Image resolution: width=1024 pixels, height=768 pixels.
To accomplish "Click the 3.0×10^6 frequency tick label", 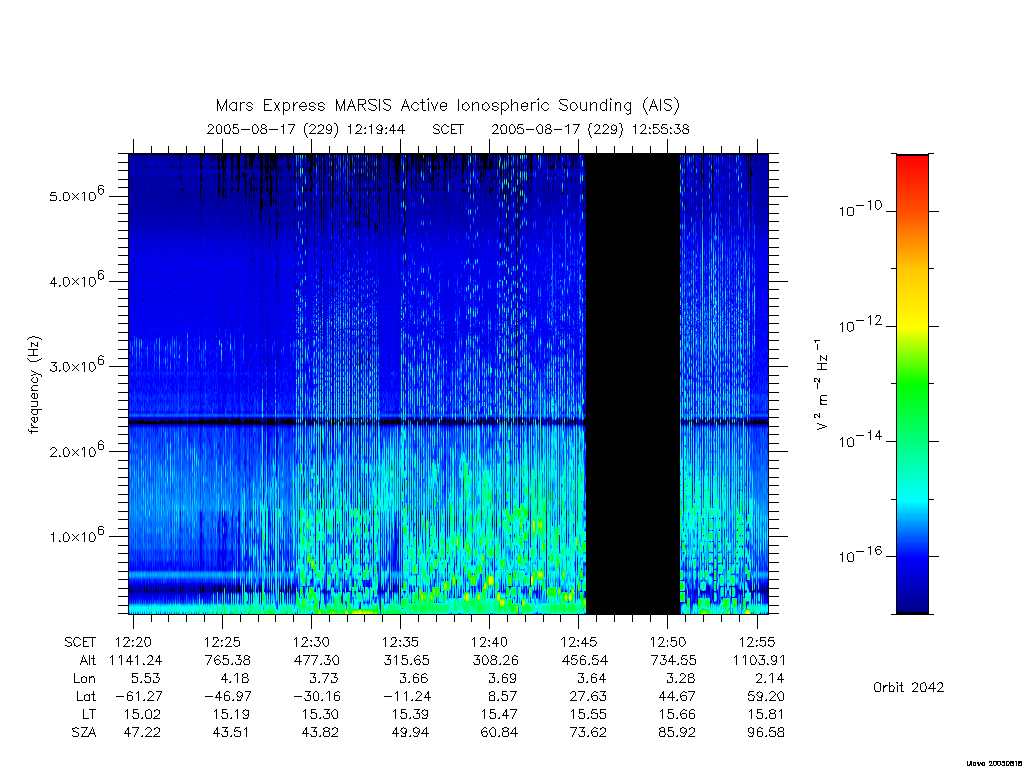I will click(x=76, y=364).
